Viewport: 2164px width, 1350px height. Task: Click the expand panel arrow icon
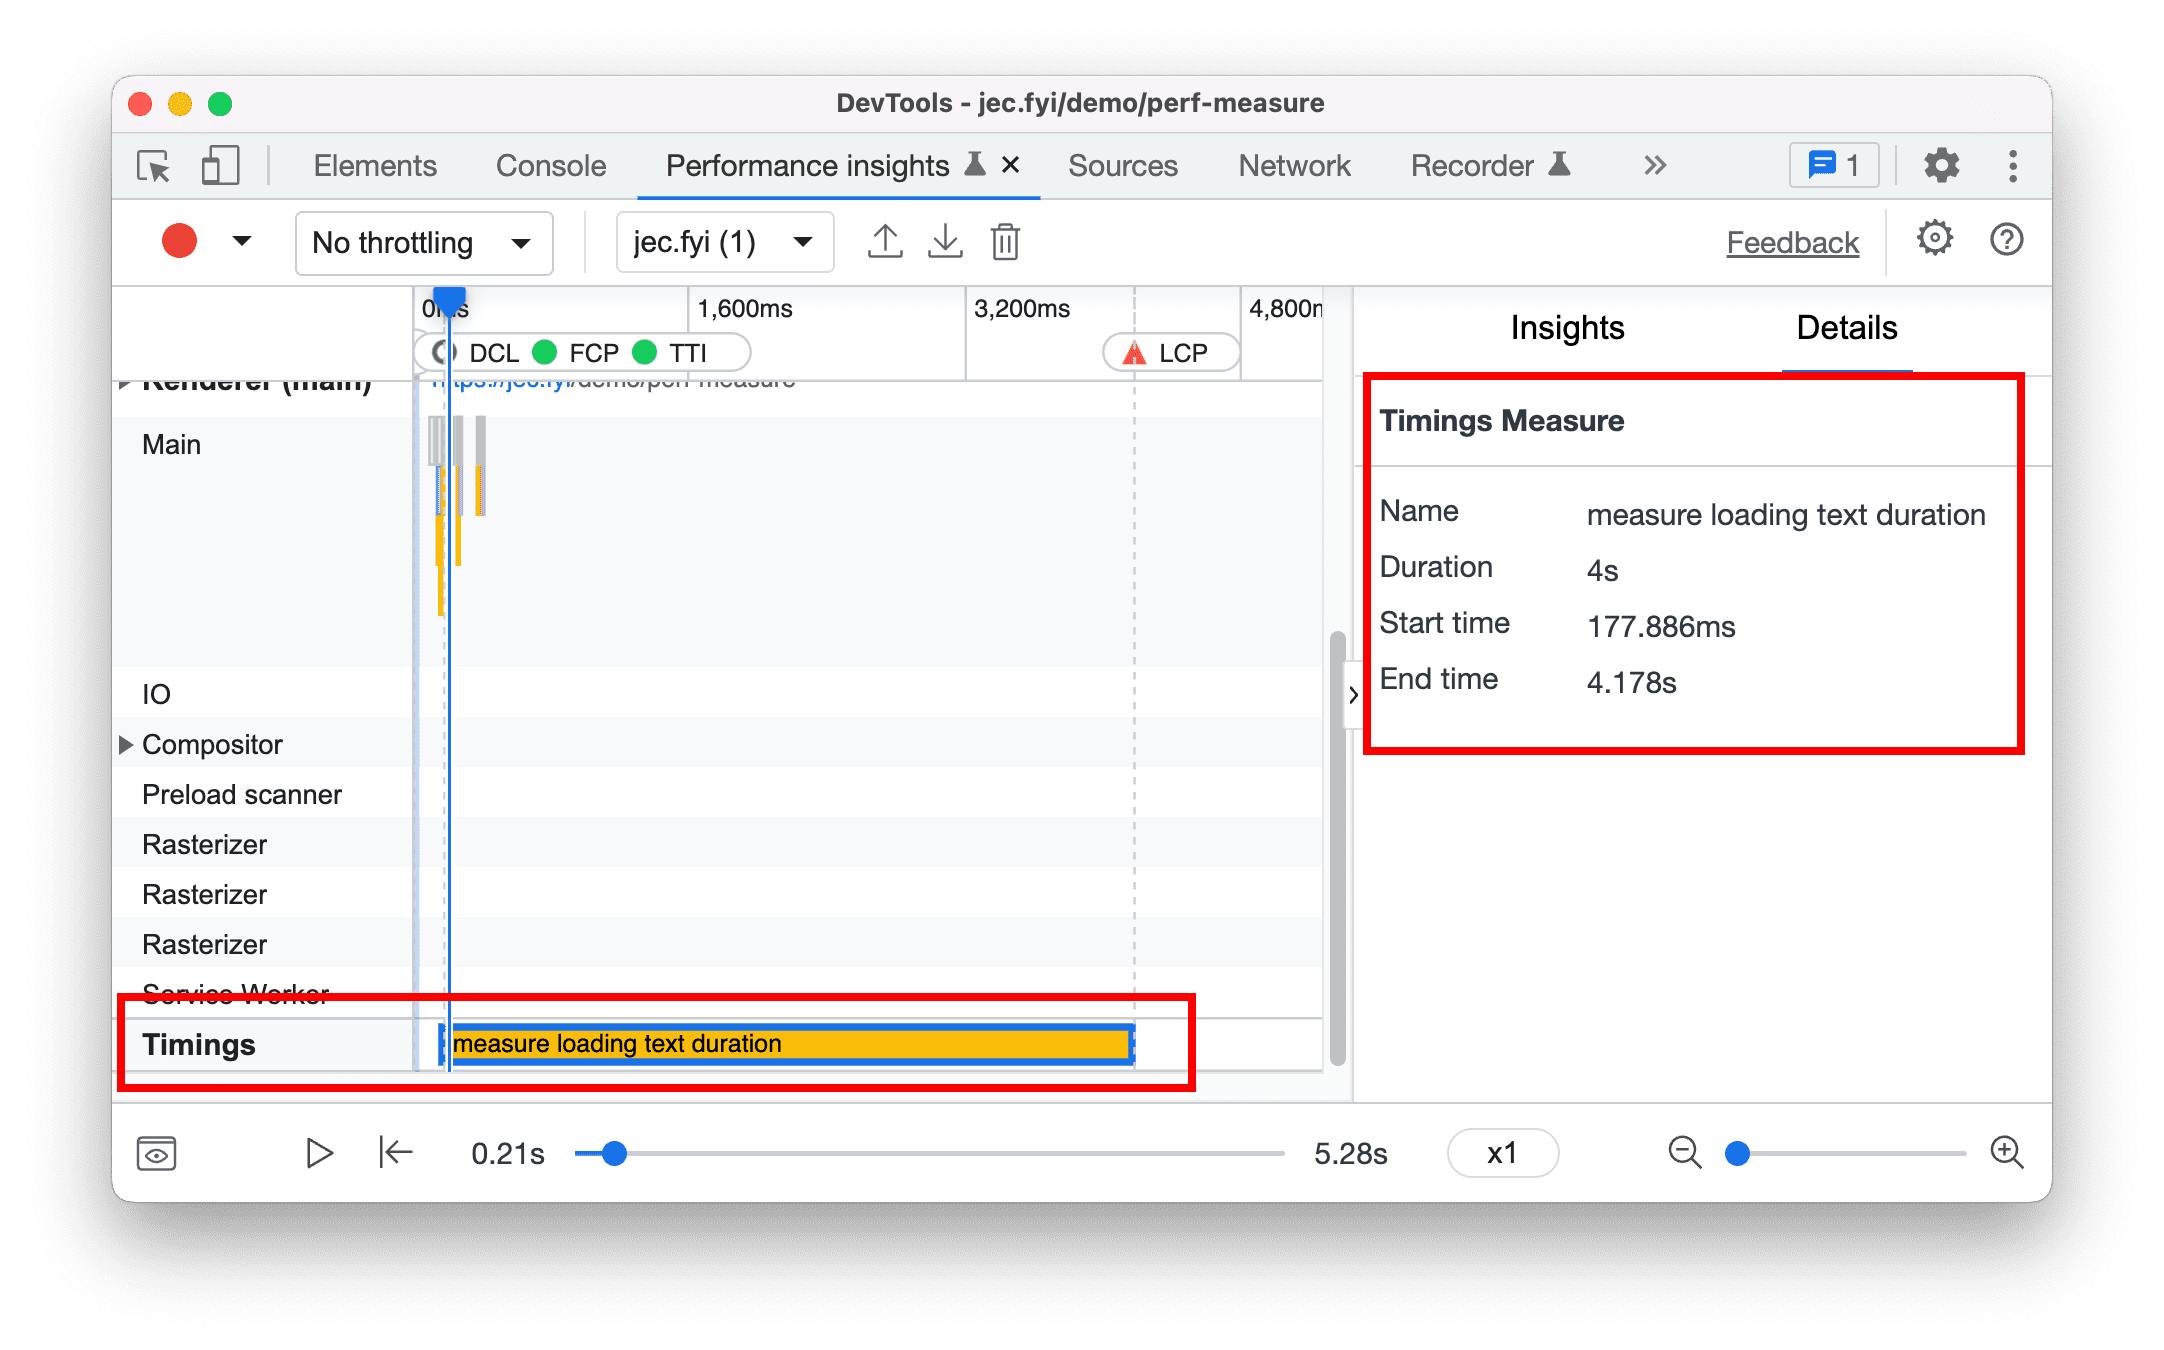[1351, 694]
